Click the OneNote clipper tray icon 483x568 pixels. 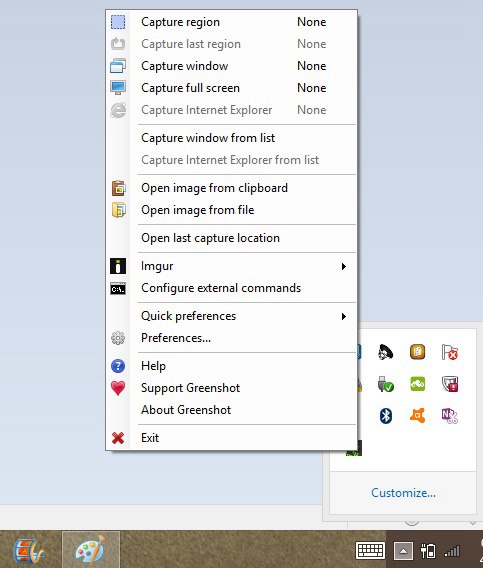(450, 416)
